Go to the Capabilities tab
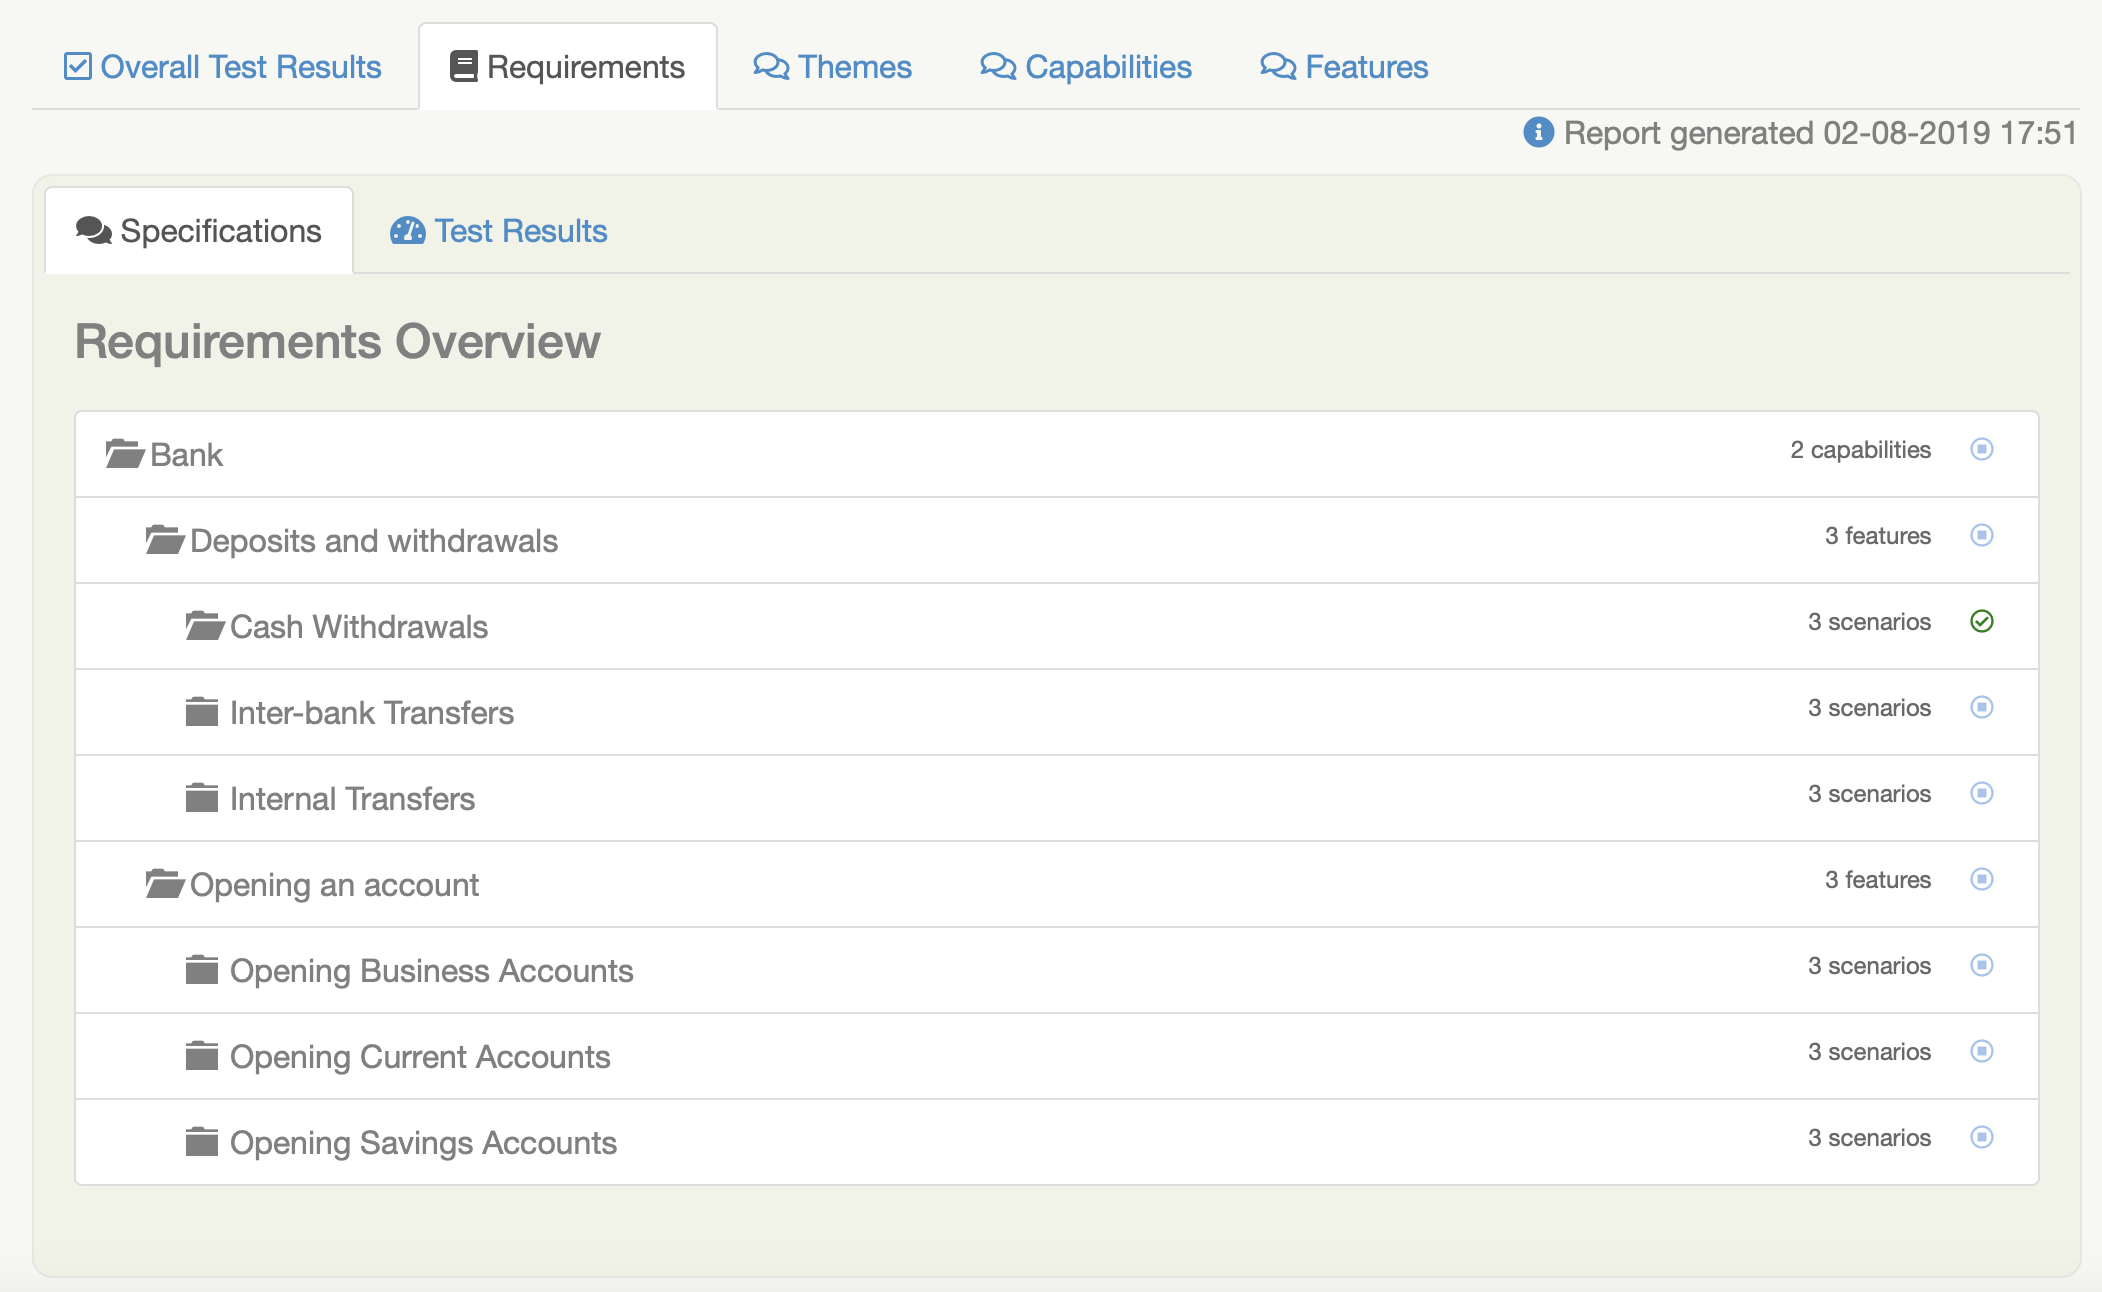The image size is (2102, 1292). pyautogui.click(x=1086, y=66)
